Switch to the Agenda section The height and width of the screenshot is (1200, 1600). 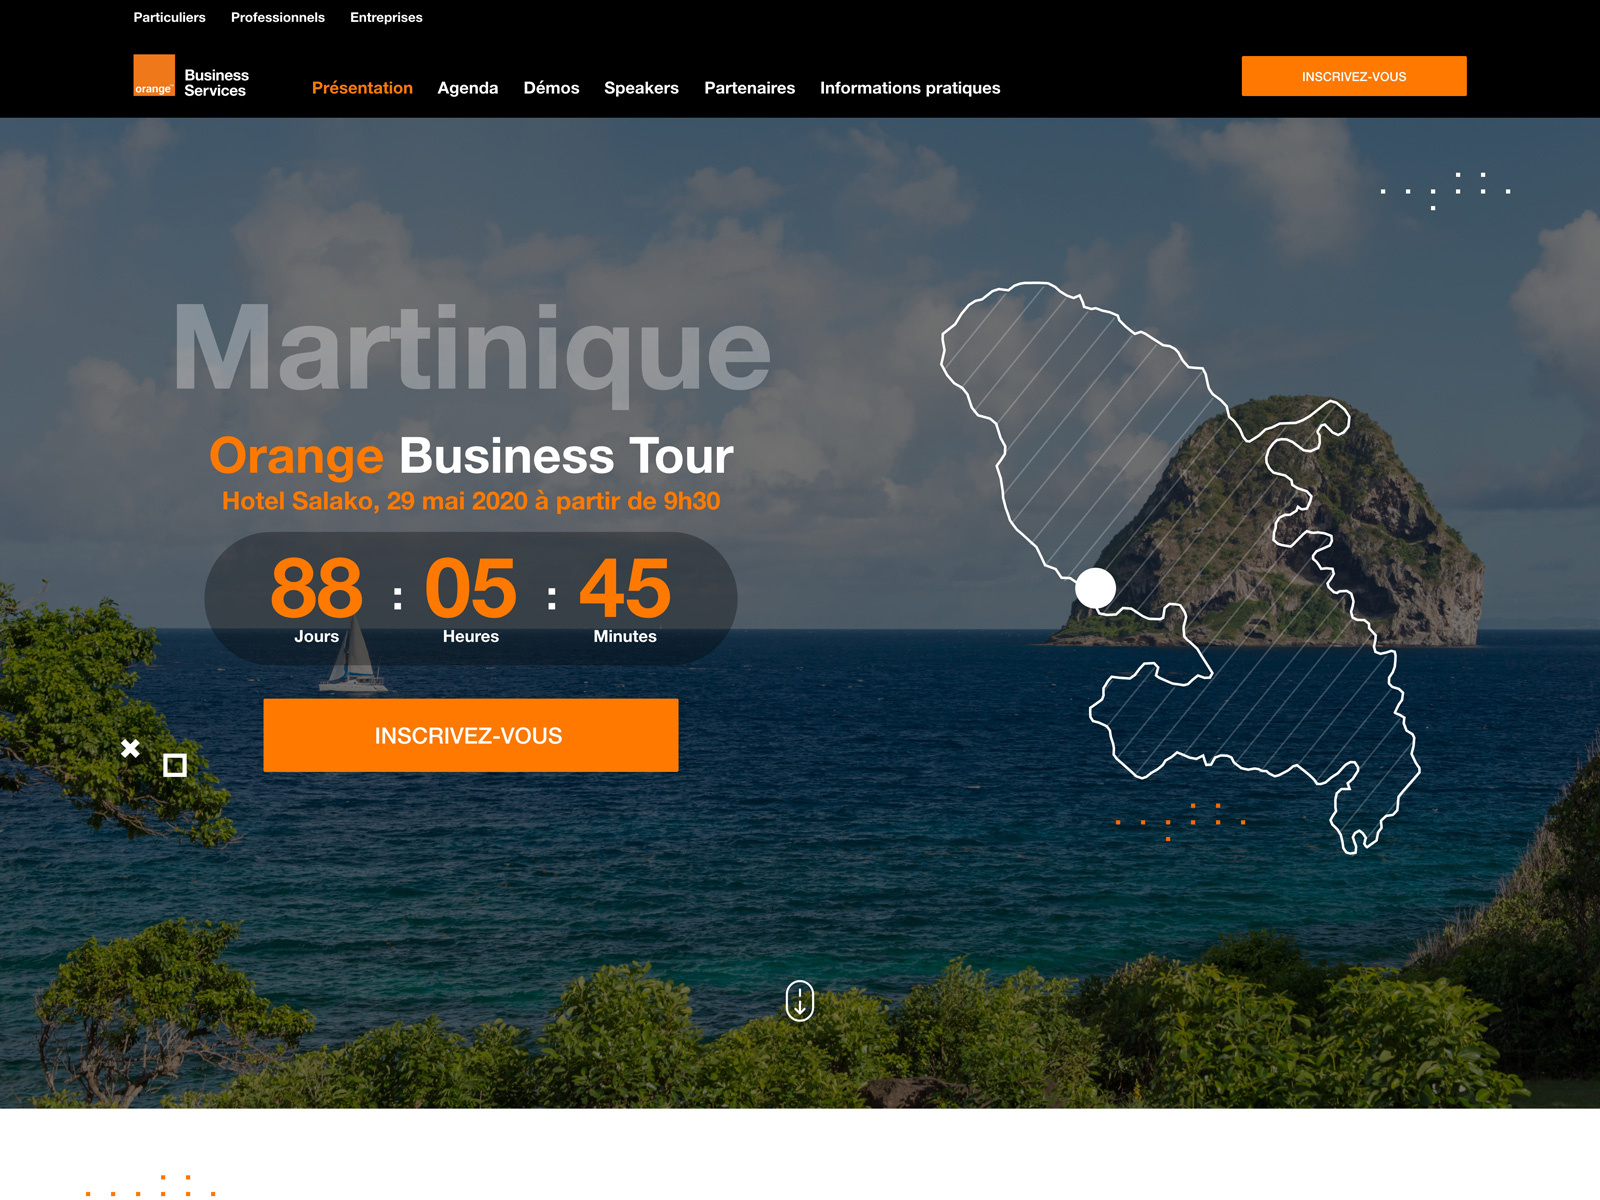point(468,88)
